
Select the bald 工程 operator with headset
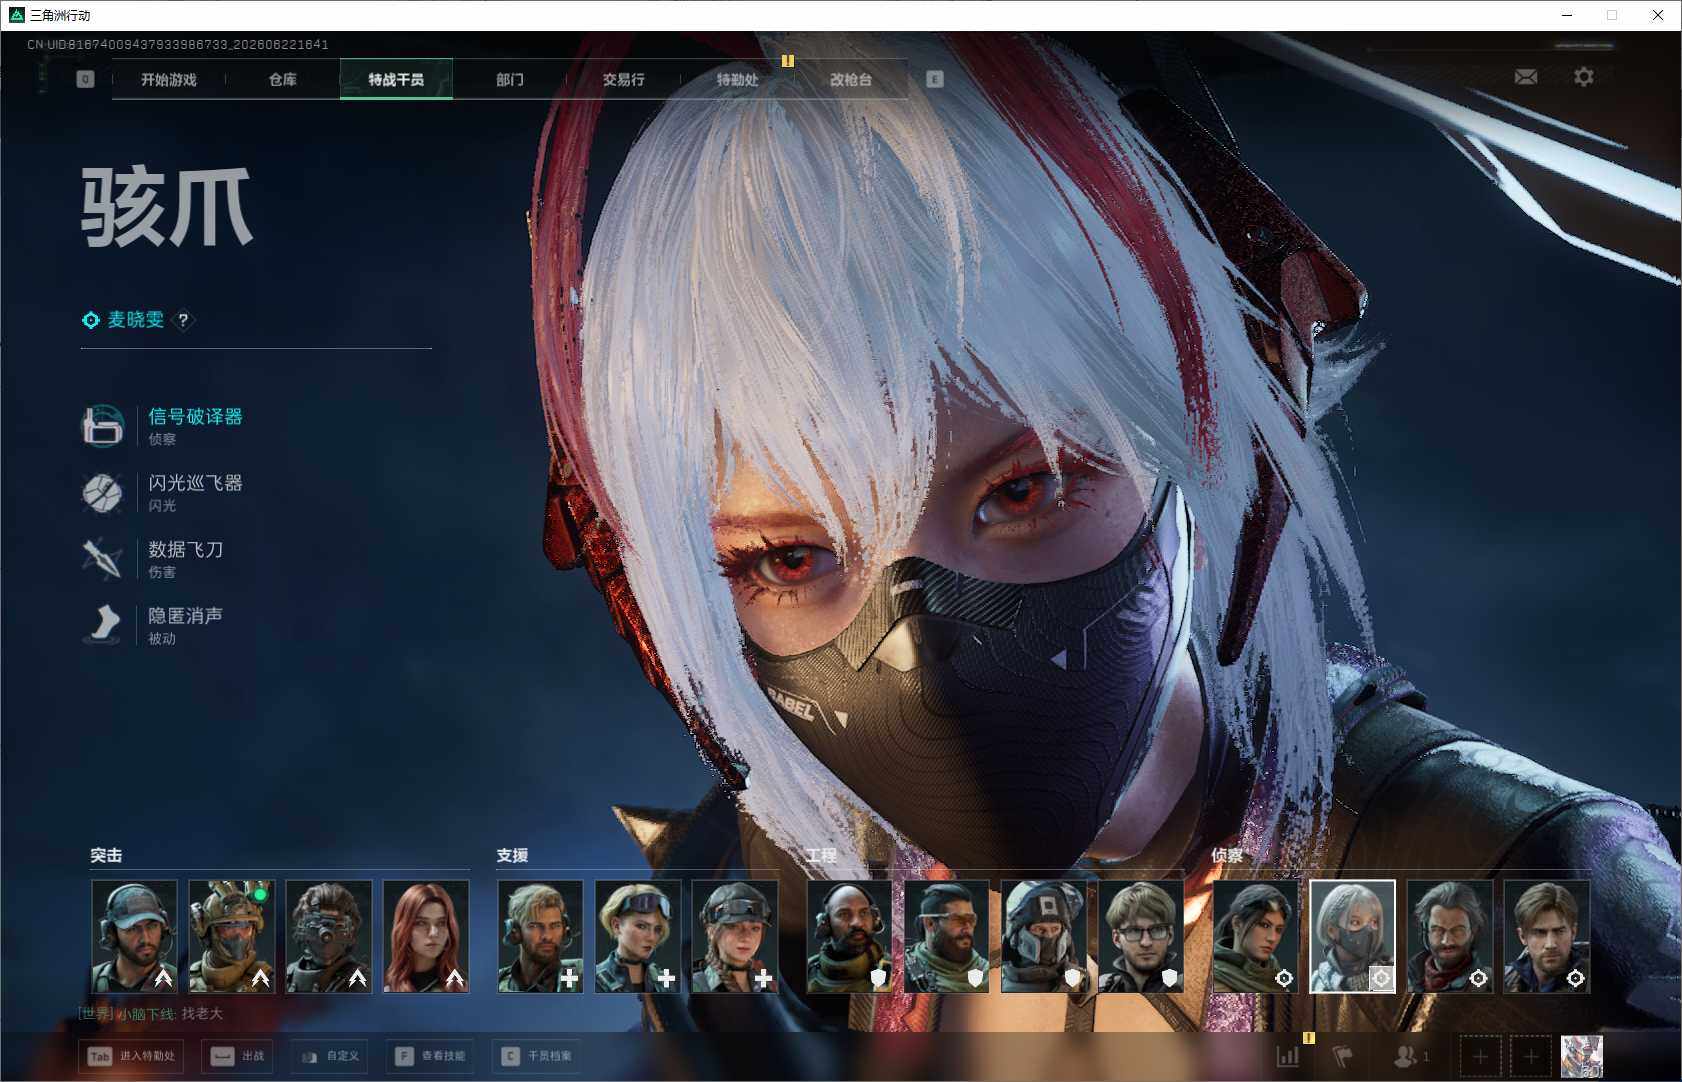[x=849, y=936]
